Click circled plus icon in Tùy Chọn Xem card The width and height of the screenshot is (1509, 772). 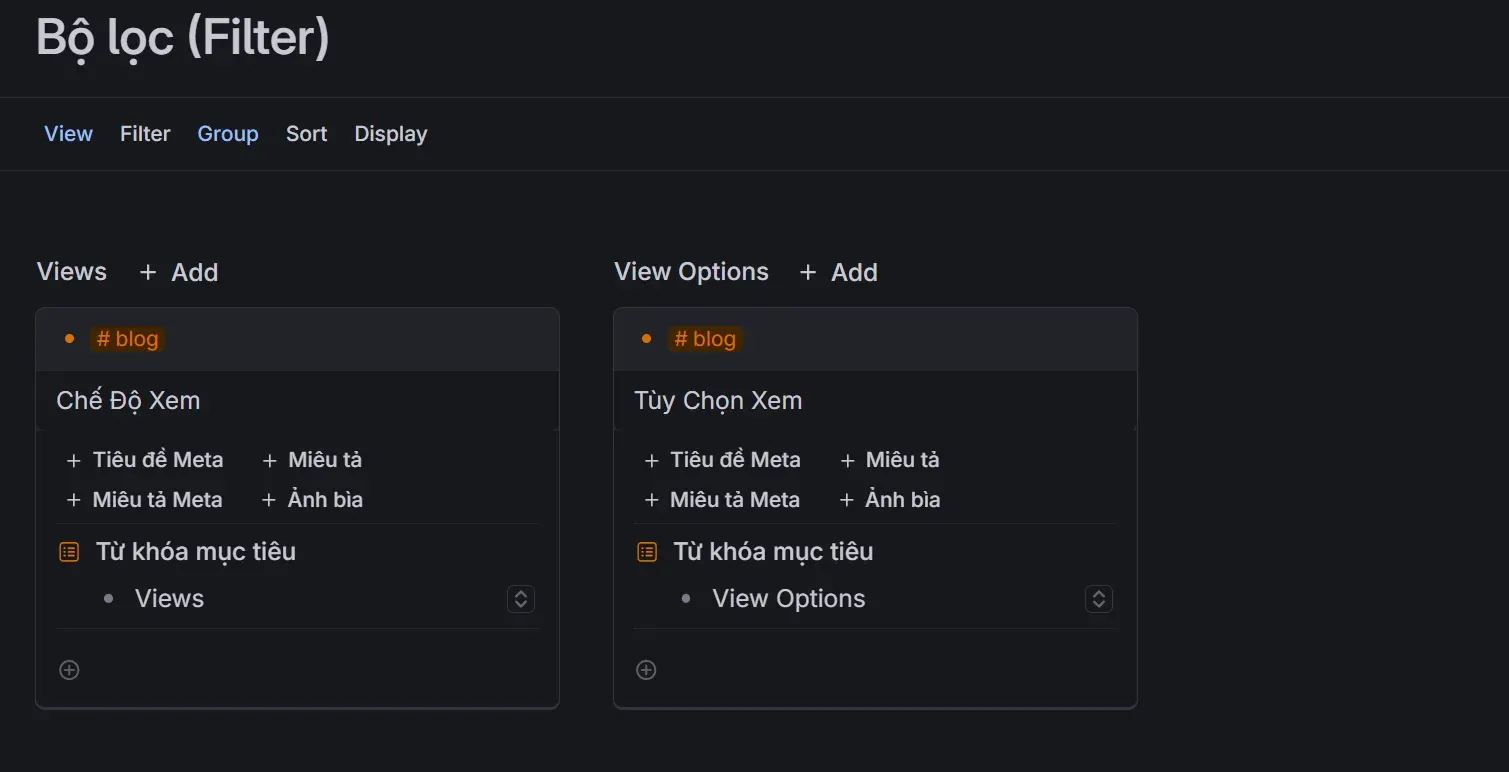[647, 670]
